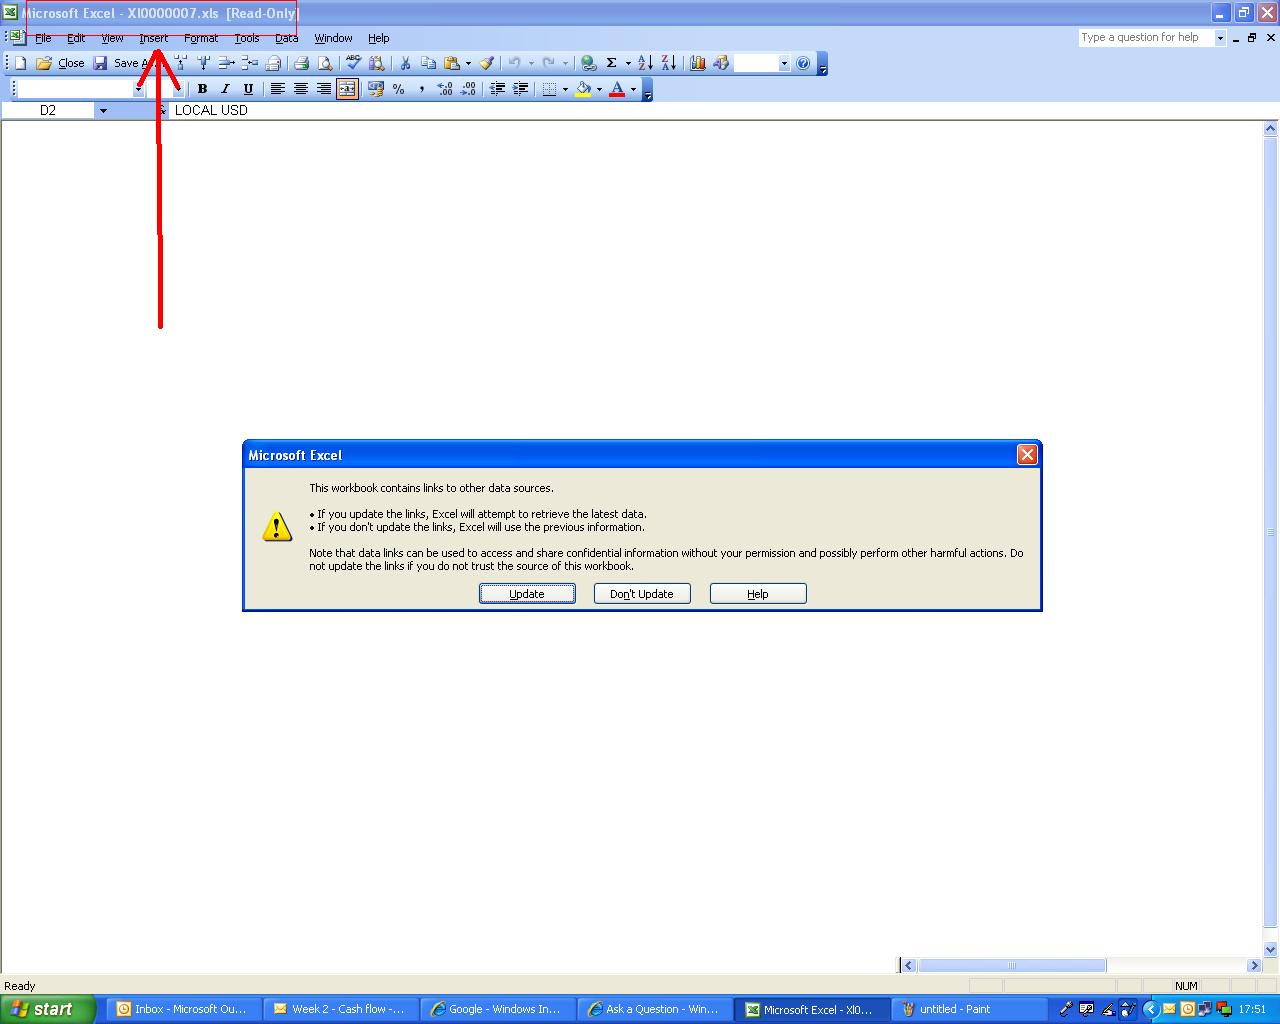The image size is (1280, 1024).
Task: Open the font color dropdown arrow
Action: click(632, 89)
